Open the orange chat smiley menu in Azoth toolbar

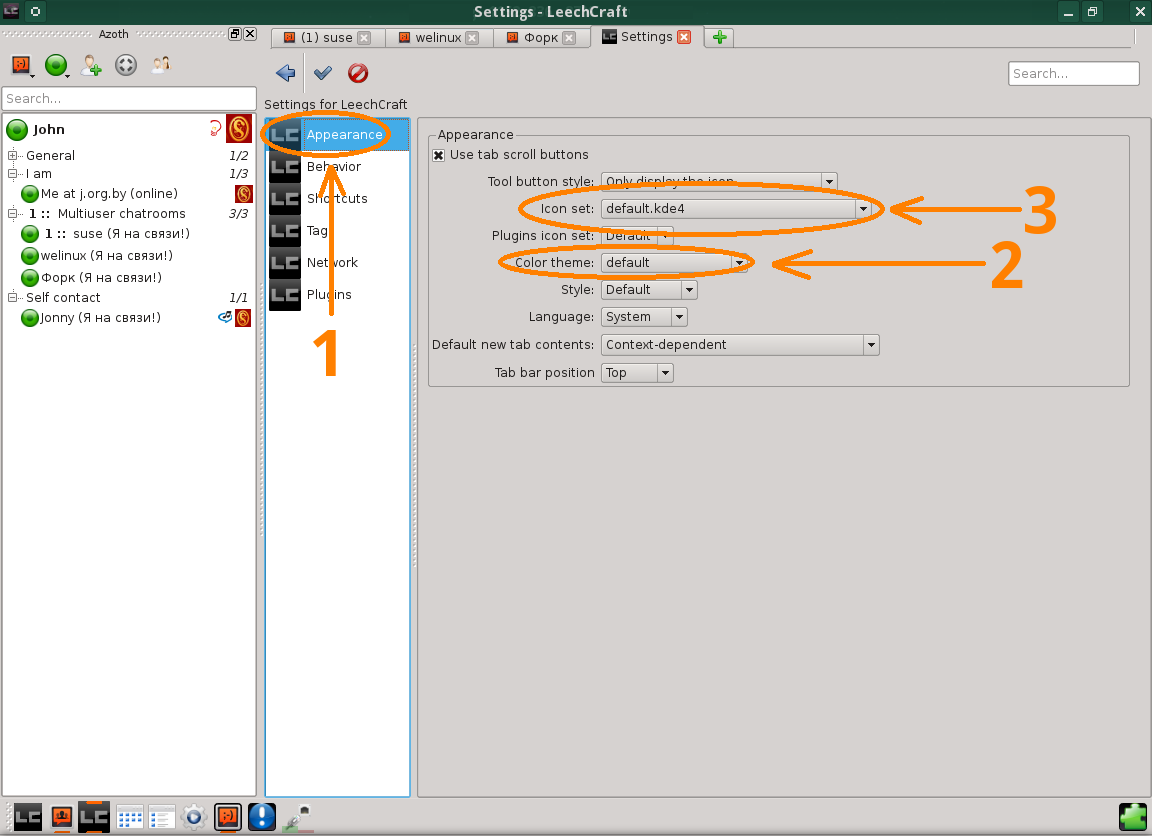tap(22, 65)
